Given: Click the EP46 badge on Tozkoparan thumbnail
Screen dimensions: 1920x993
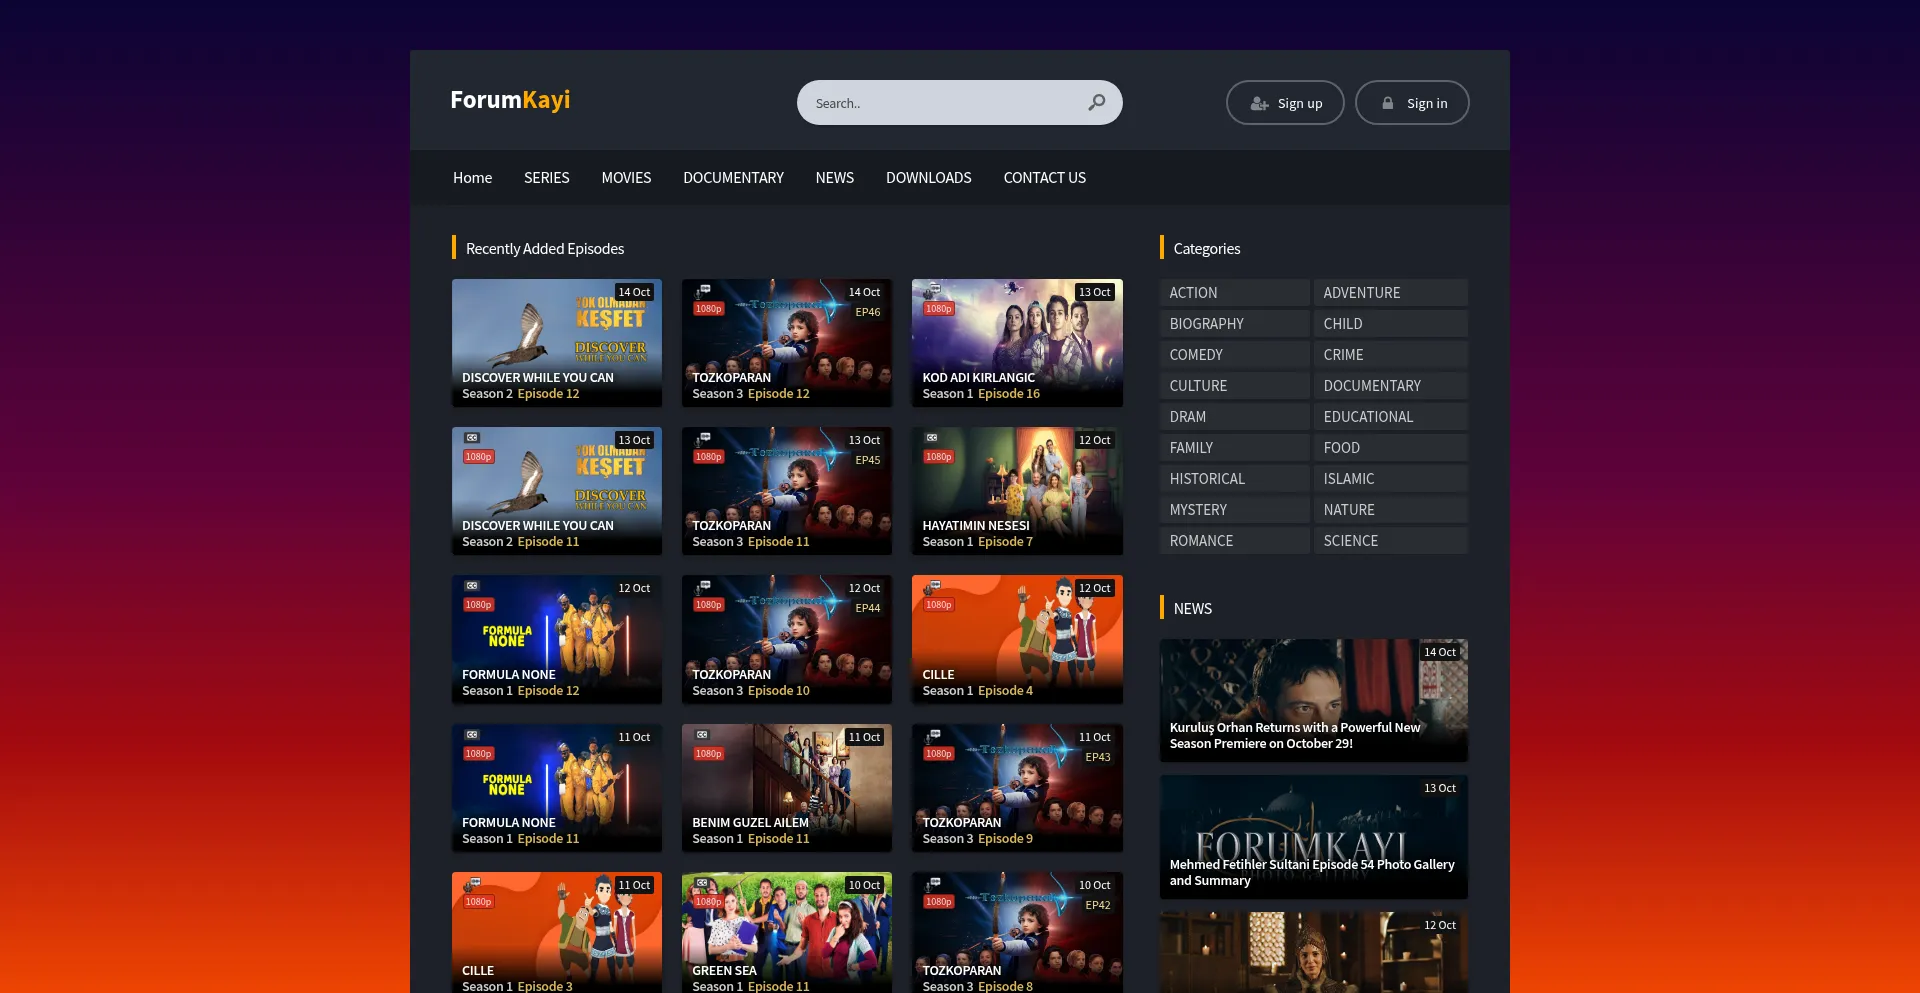Looking at the screenshot, I should pyautogui.click(x=867, y=312).
